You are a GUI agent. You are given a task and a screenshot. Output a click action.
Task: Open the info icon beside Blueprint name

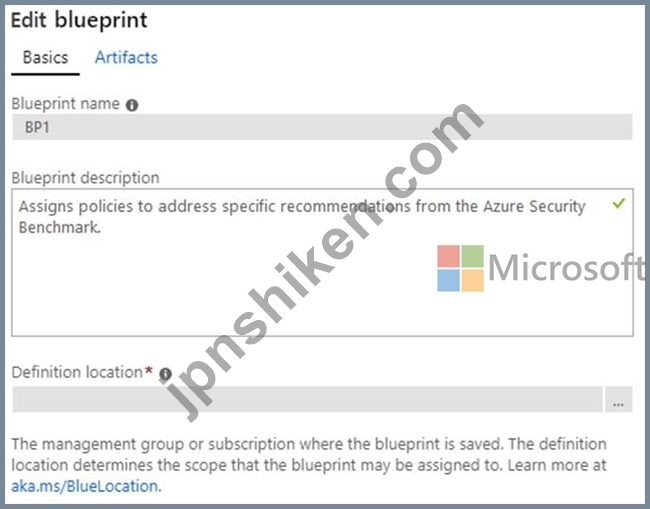pyautogui.click(x=132, y=105)
